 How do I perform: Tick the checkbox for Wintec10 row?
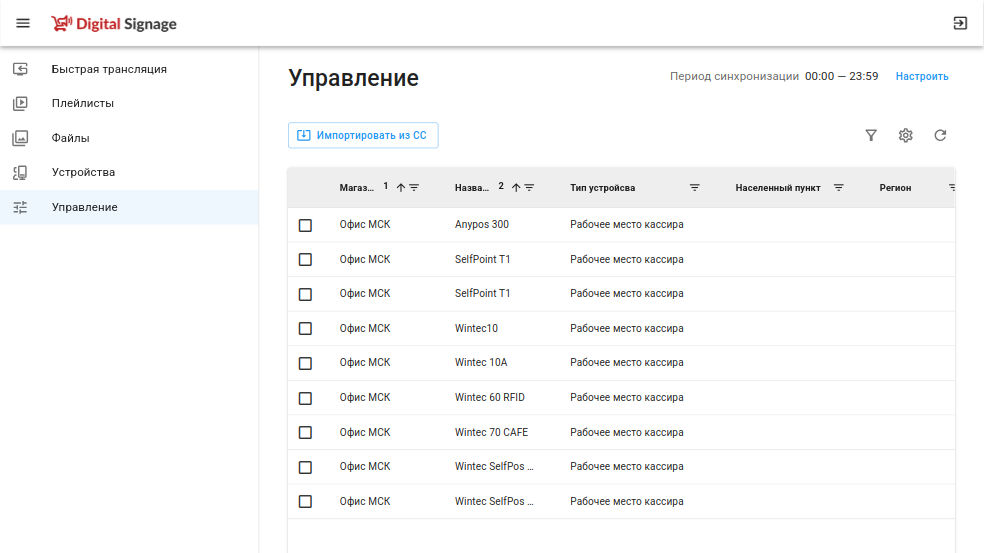point(305,329)
